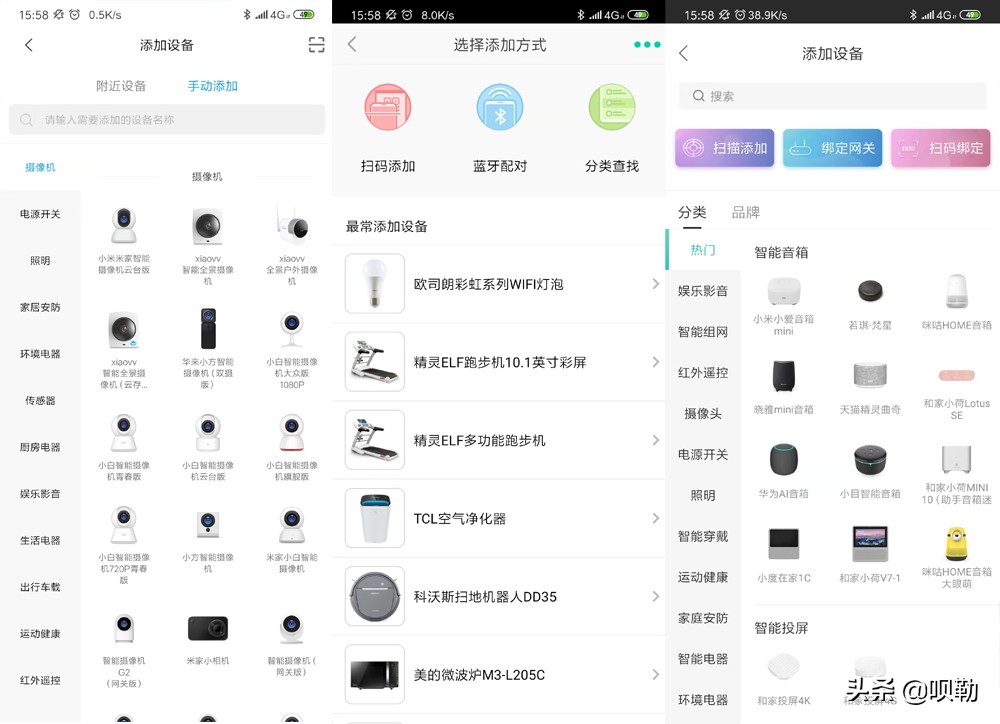Expand the 欧司朗彩虹系列WIFI灯泡 chevron

pyautogui.click(x=656, y=284)
